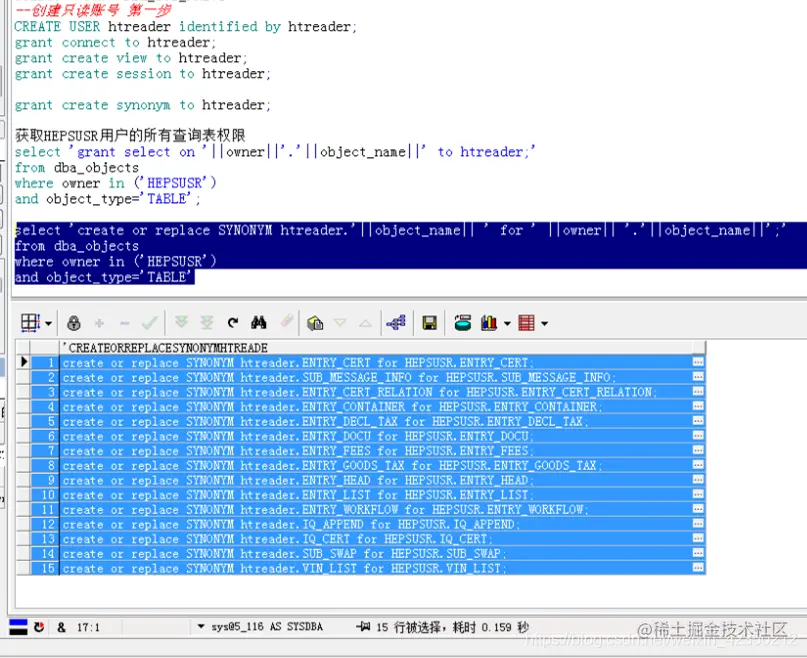Image resolution: width=807 pixels, height=658 pixels.
Task: Click the grid select-cells icon in results toolbar
Action: [30, 323]
